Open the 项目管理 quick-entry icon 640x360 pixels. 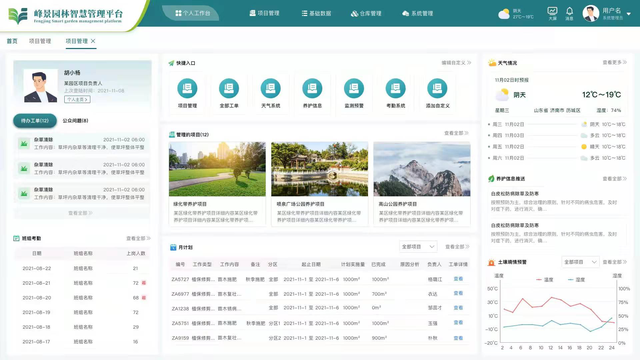(x=187, y=88)
